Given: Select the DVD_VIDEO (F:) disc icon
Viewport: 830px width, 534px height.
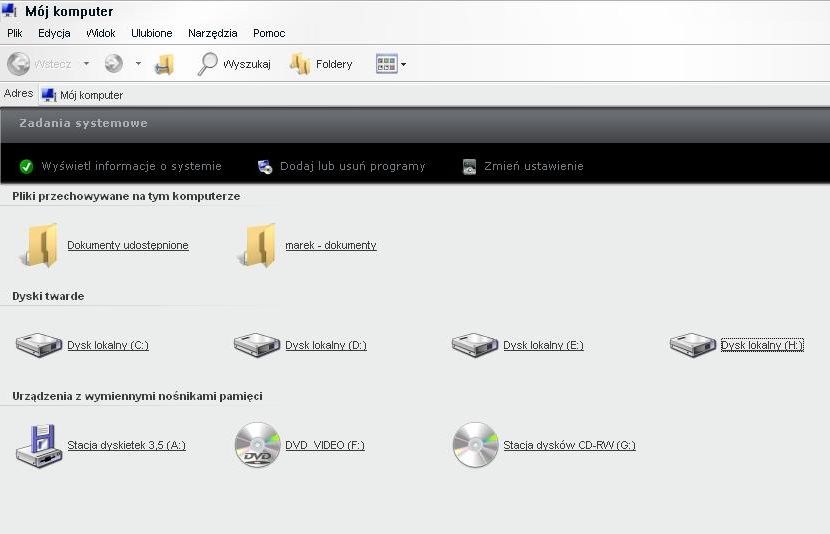Looking at the screenshot, I should click(257, 445).
